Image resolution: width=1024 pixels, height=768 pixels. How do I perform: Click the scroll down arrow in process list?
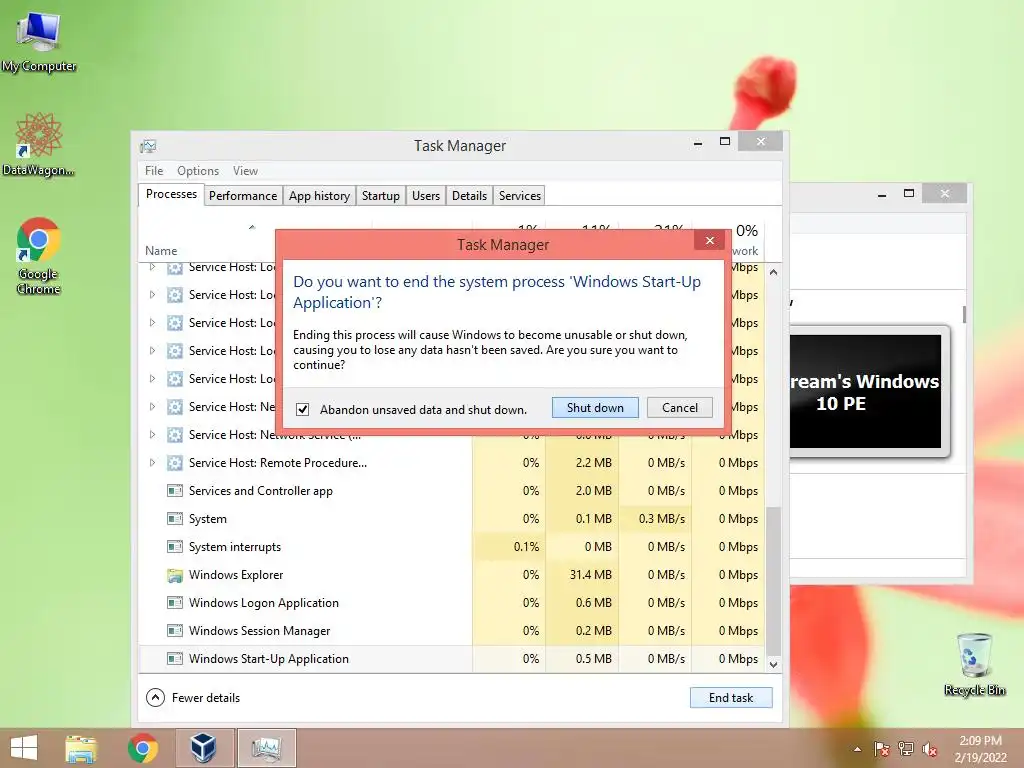[773, 665]
